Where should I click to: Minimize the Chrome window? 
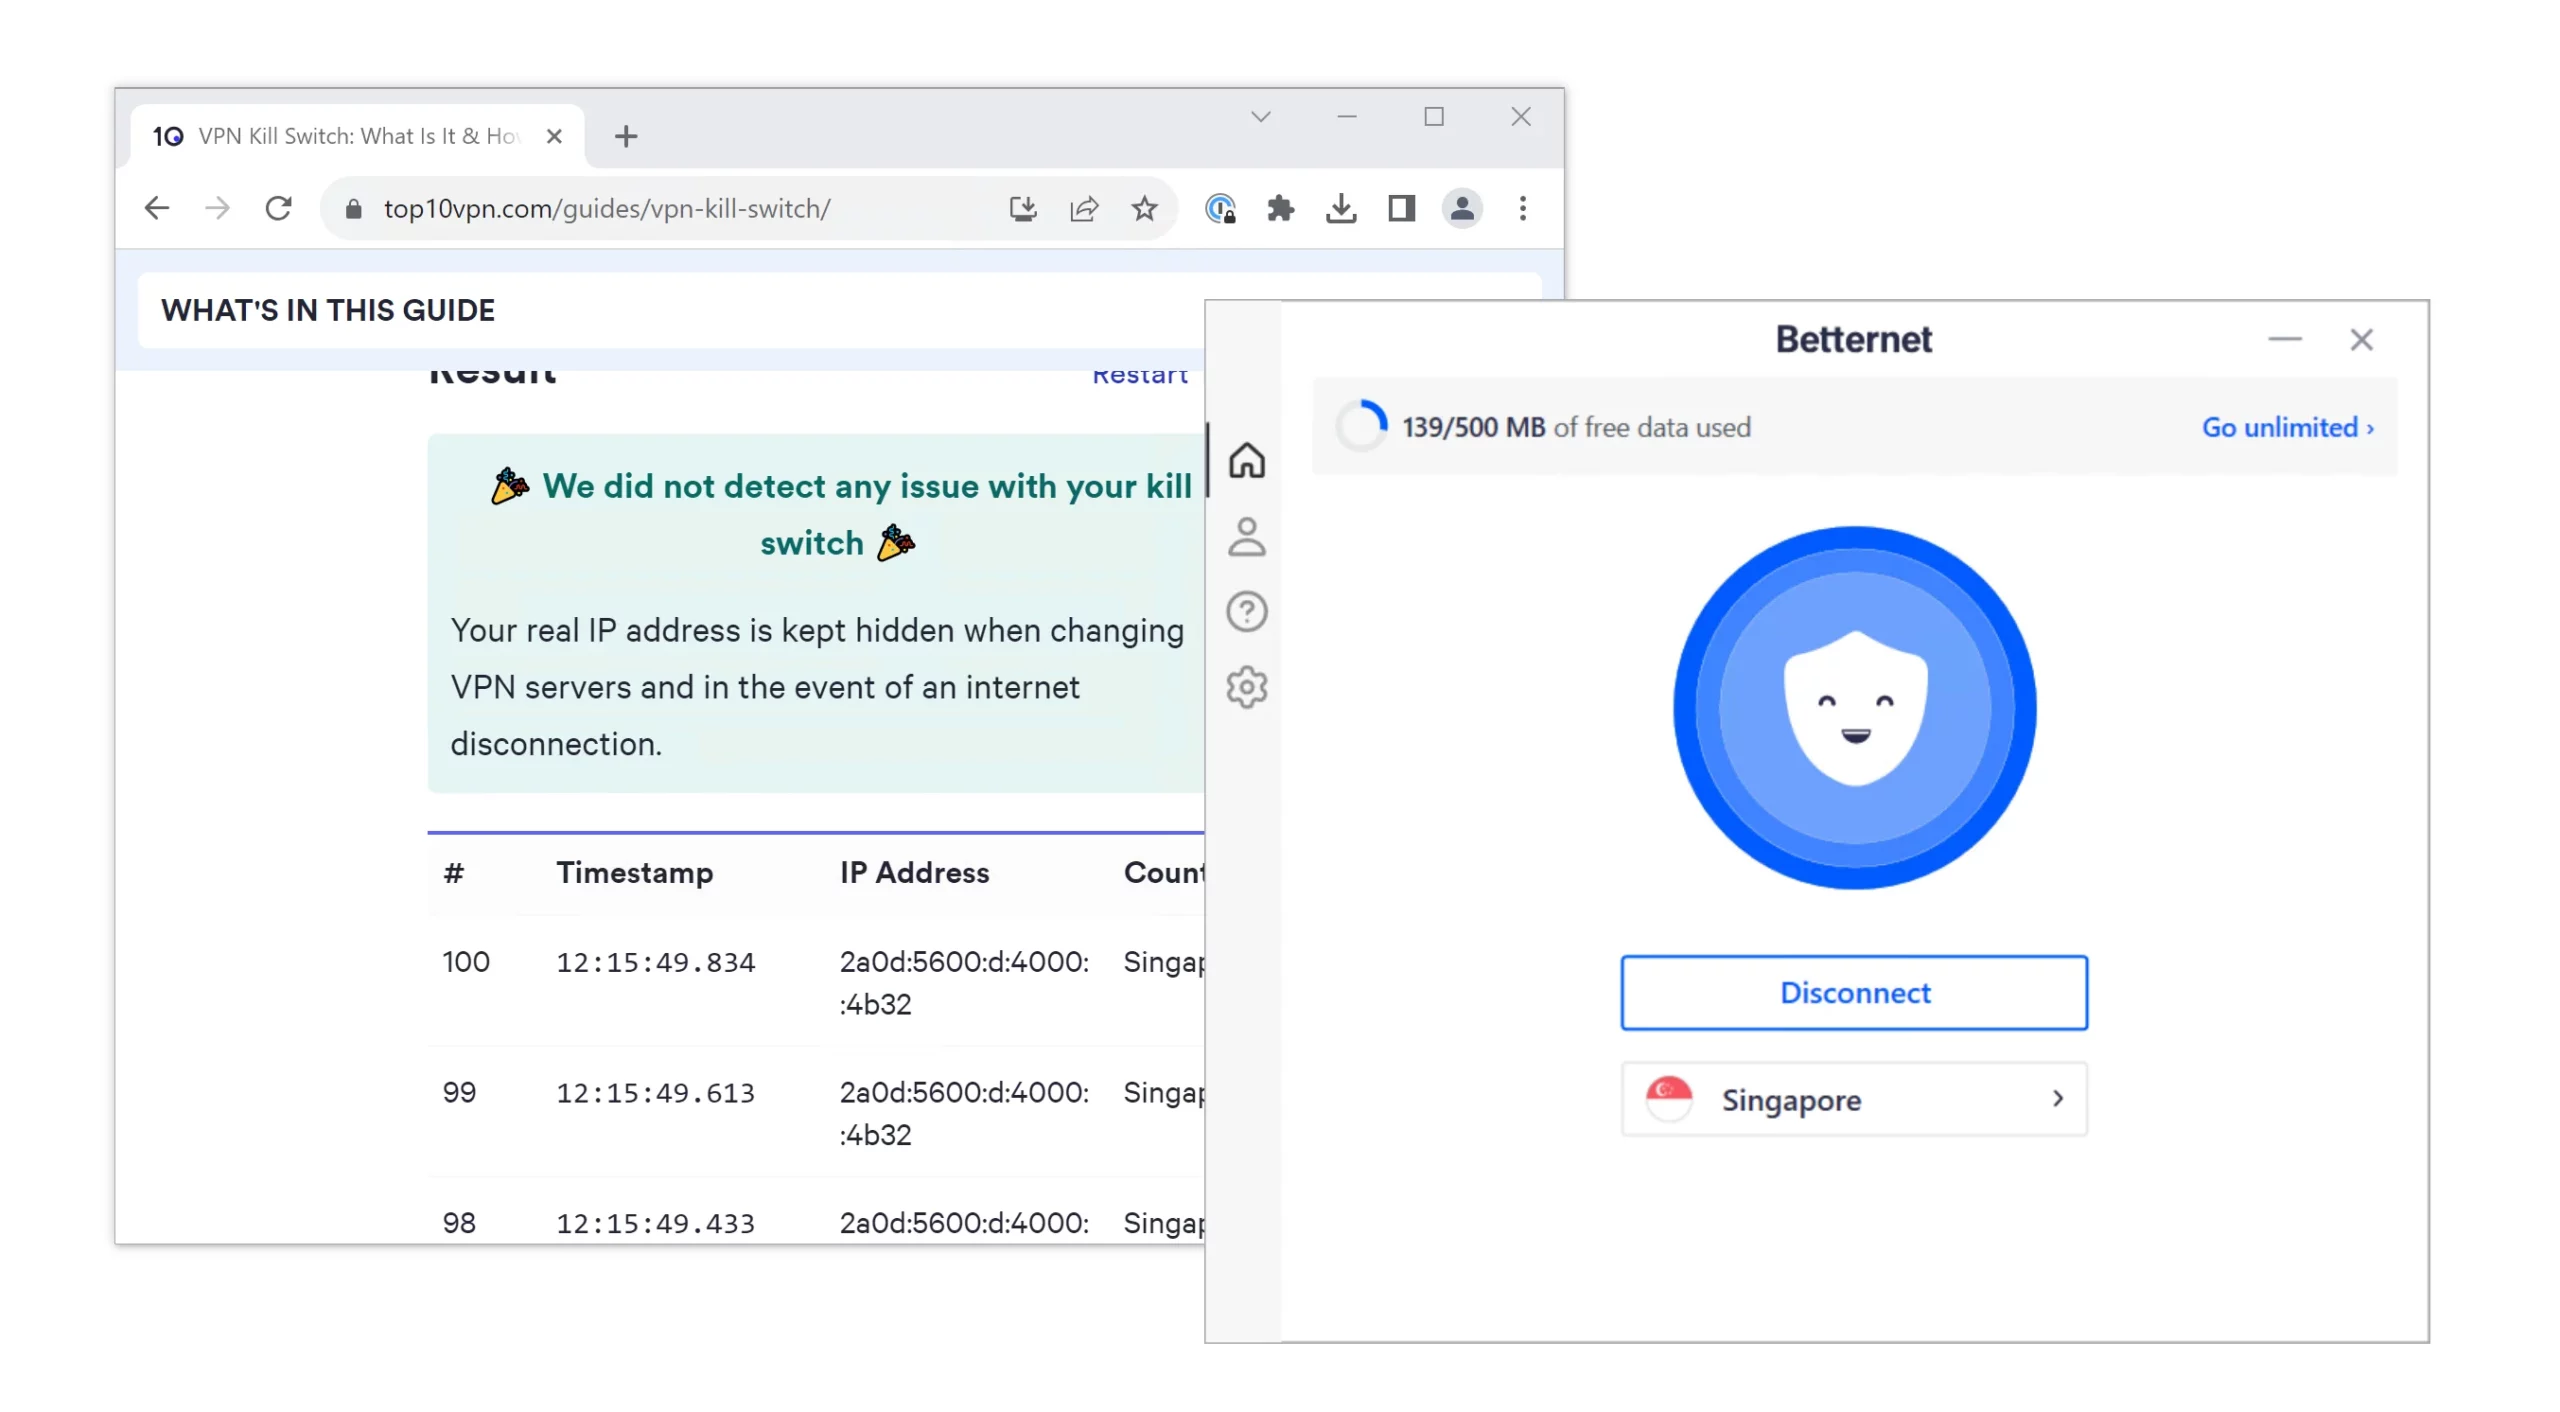1346,116
